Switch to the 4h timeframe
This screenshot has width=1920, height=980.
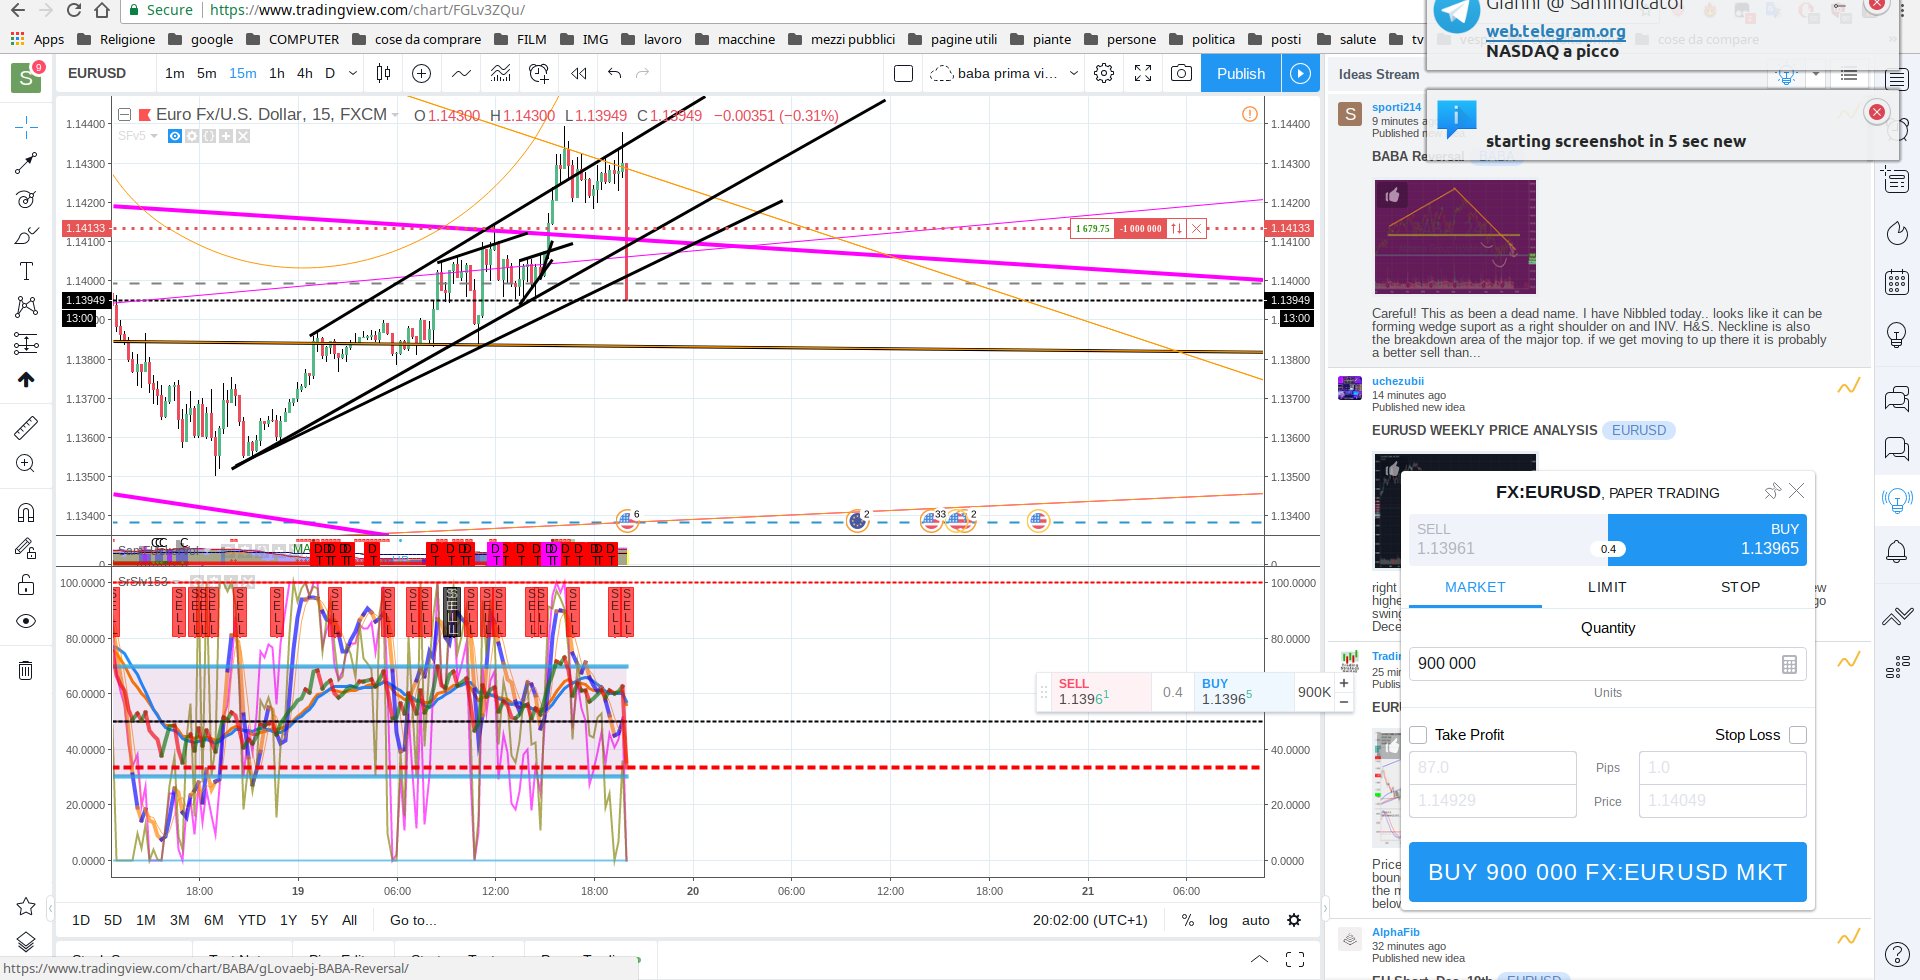305,73
